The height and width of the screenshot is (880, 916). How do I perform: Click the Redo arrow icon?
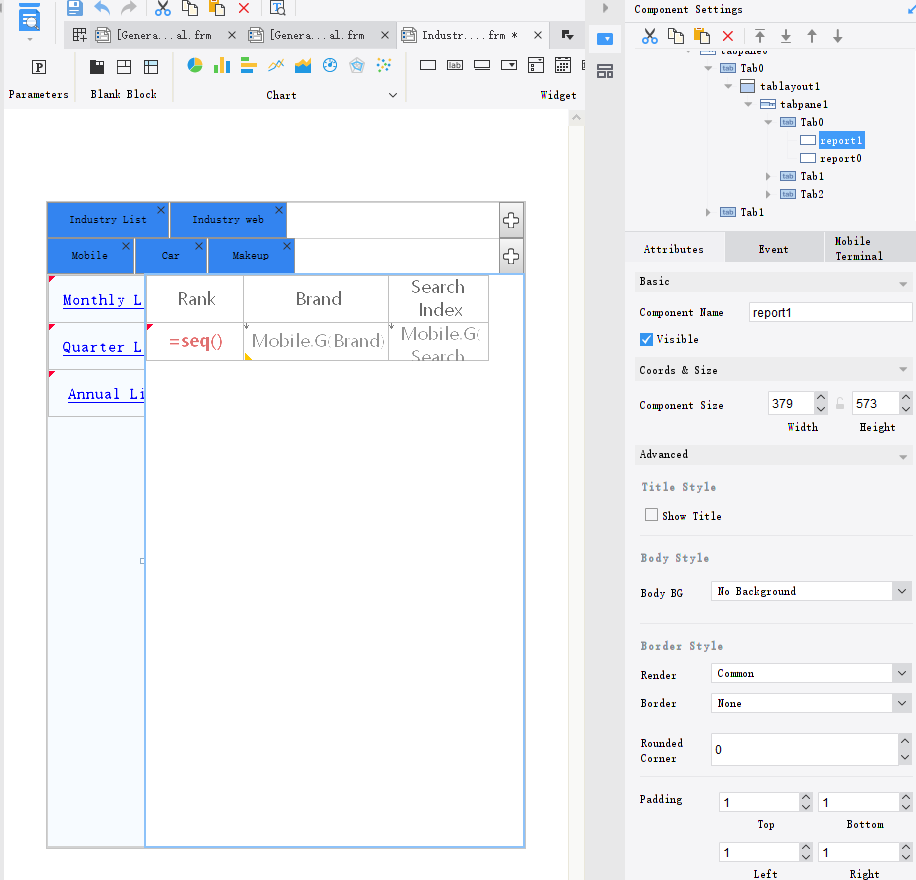[129, 8]
